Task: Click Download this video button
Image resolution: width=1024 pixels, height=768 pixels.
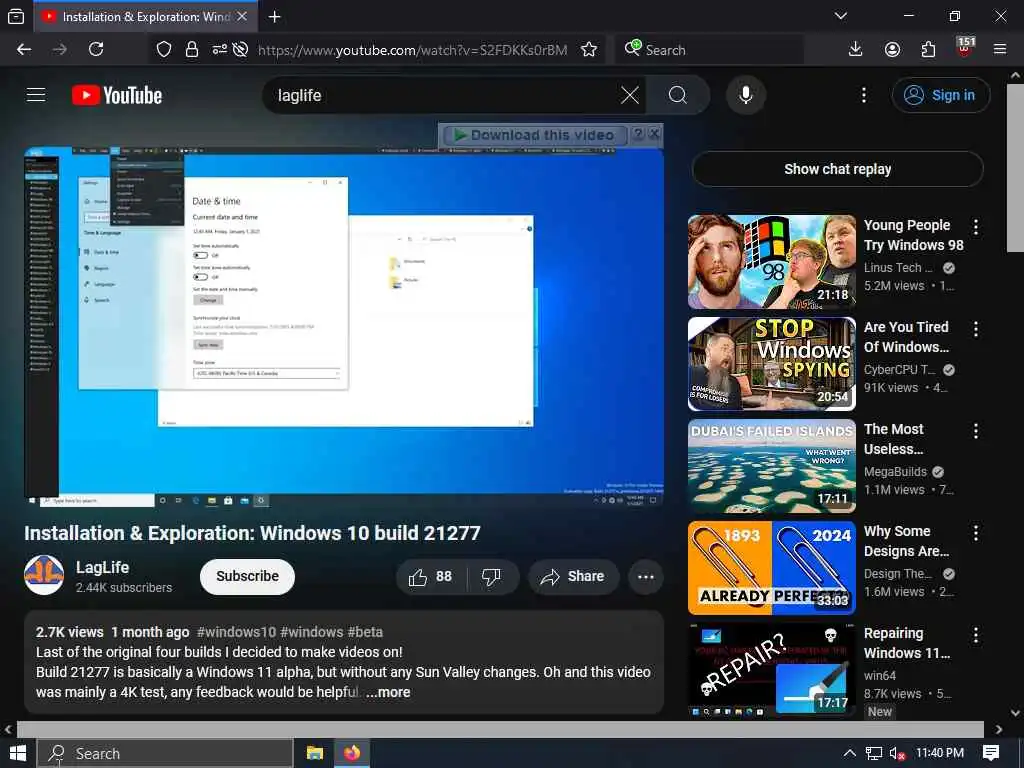Action: [535, 135]
